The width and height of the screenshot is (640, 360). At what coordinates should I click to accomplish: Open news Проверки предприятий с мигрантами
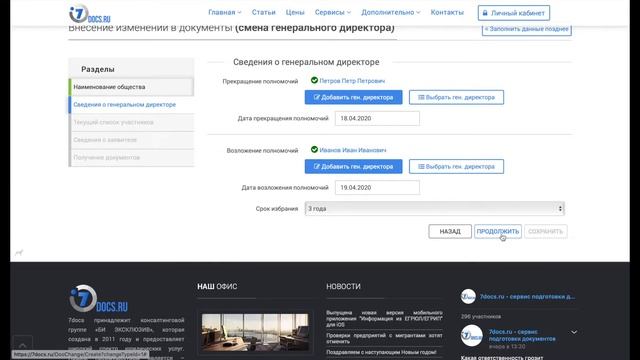(384, 338)
